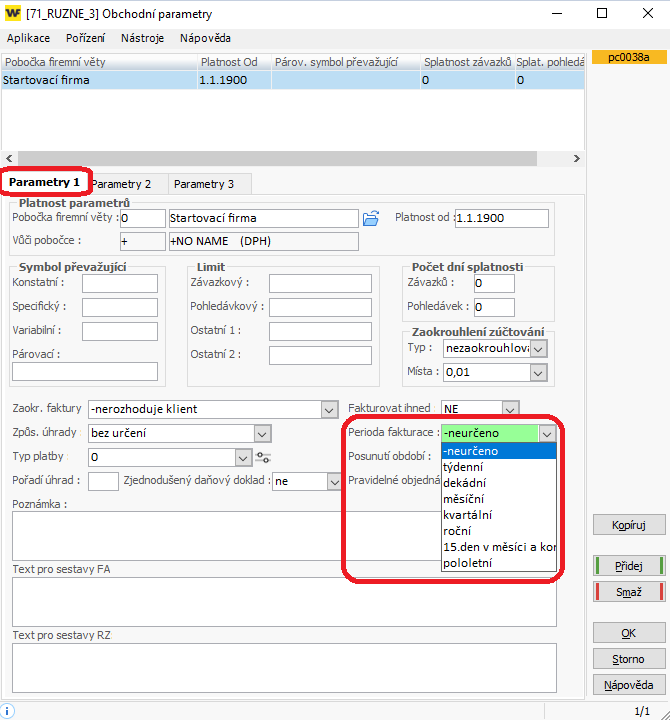Click Variabilní symbol input field

[120, 331]
